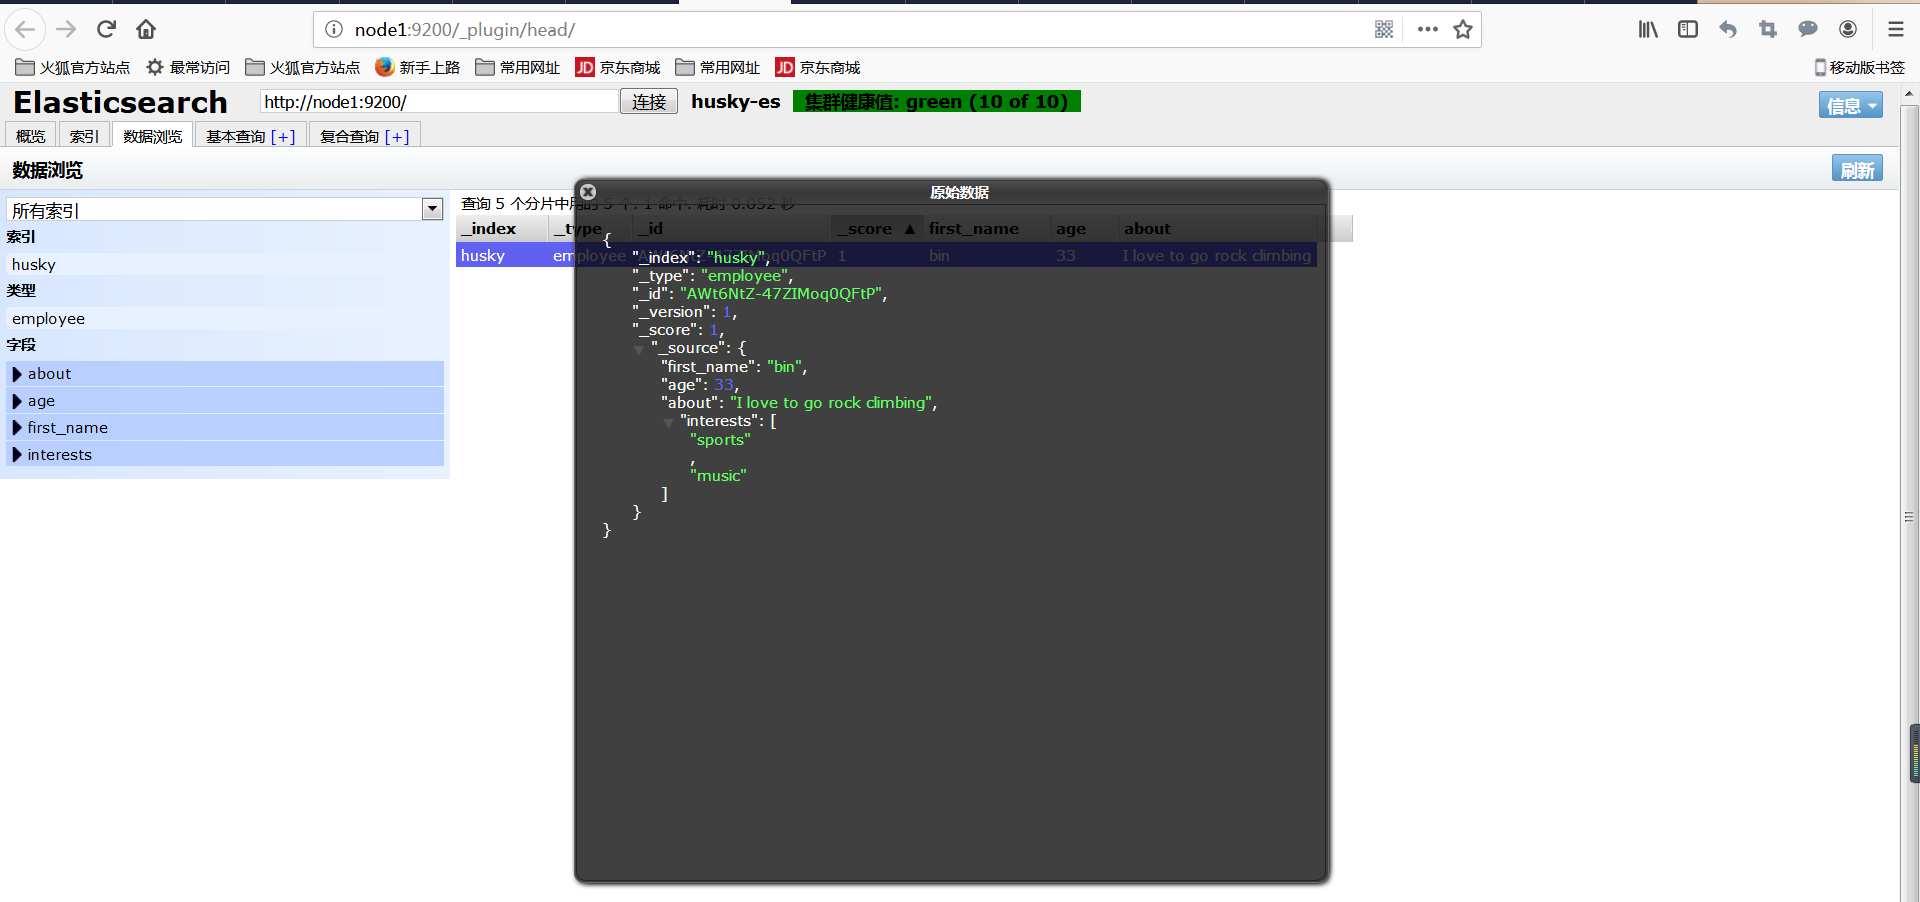Viewport: 1920px width, 902px height.
Task: Select the husky result row cell
Action: pyautogui.click(x=502, y=255)
